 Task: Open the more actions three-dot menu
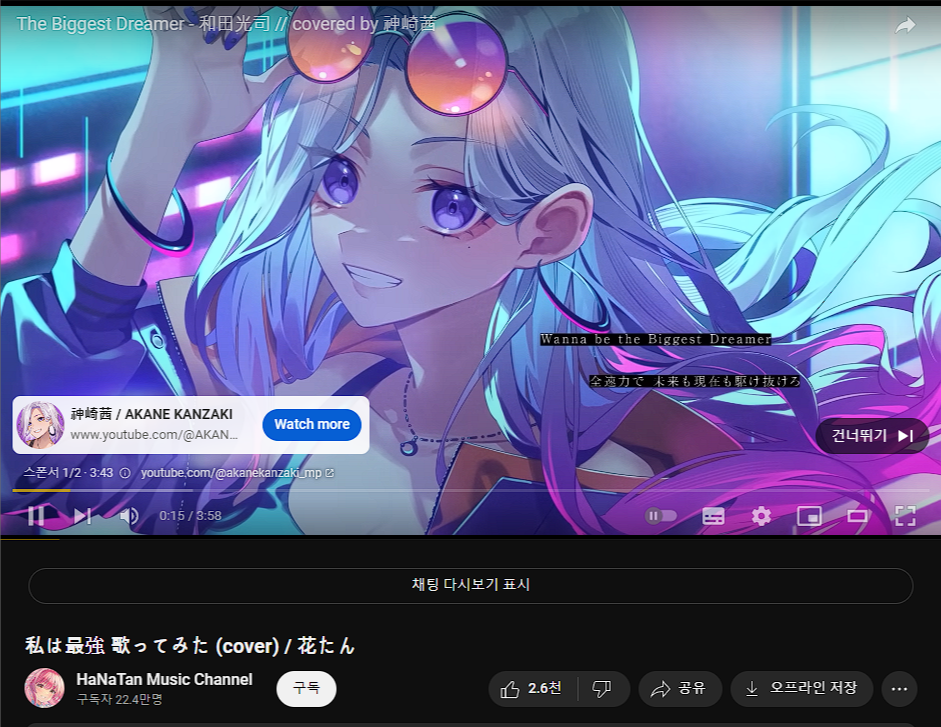click(899, 689)
